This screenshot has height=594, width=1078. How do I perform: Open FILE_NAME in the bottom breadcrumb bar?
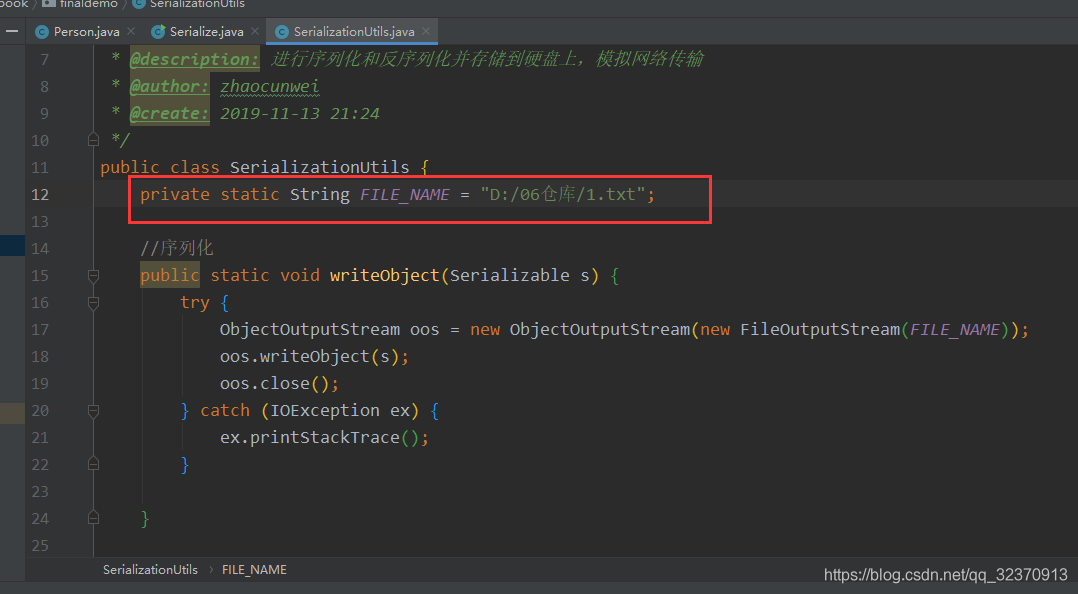click(254, 570)
